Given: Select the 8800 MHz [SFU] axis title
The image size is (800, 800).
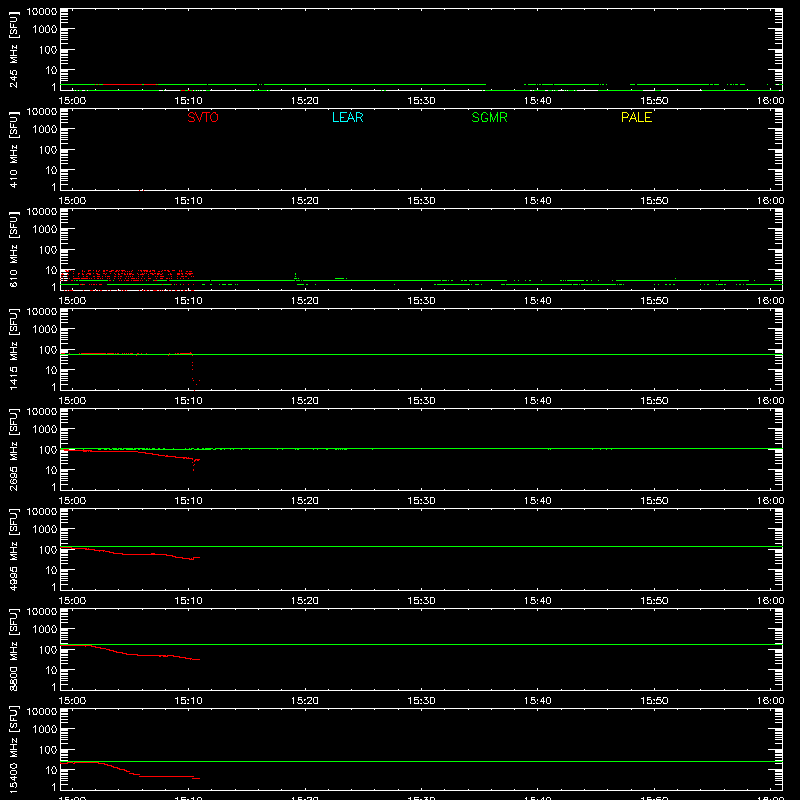Looking at the screenshot, I should coord(14,649).
